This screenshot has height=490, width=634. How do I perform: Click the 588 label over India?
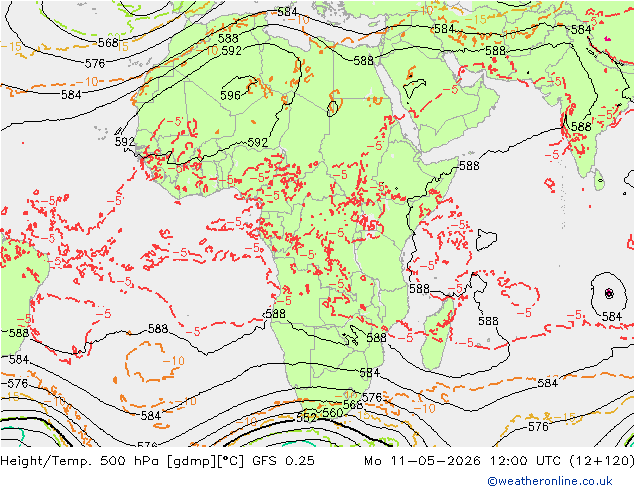coord(581,127)
